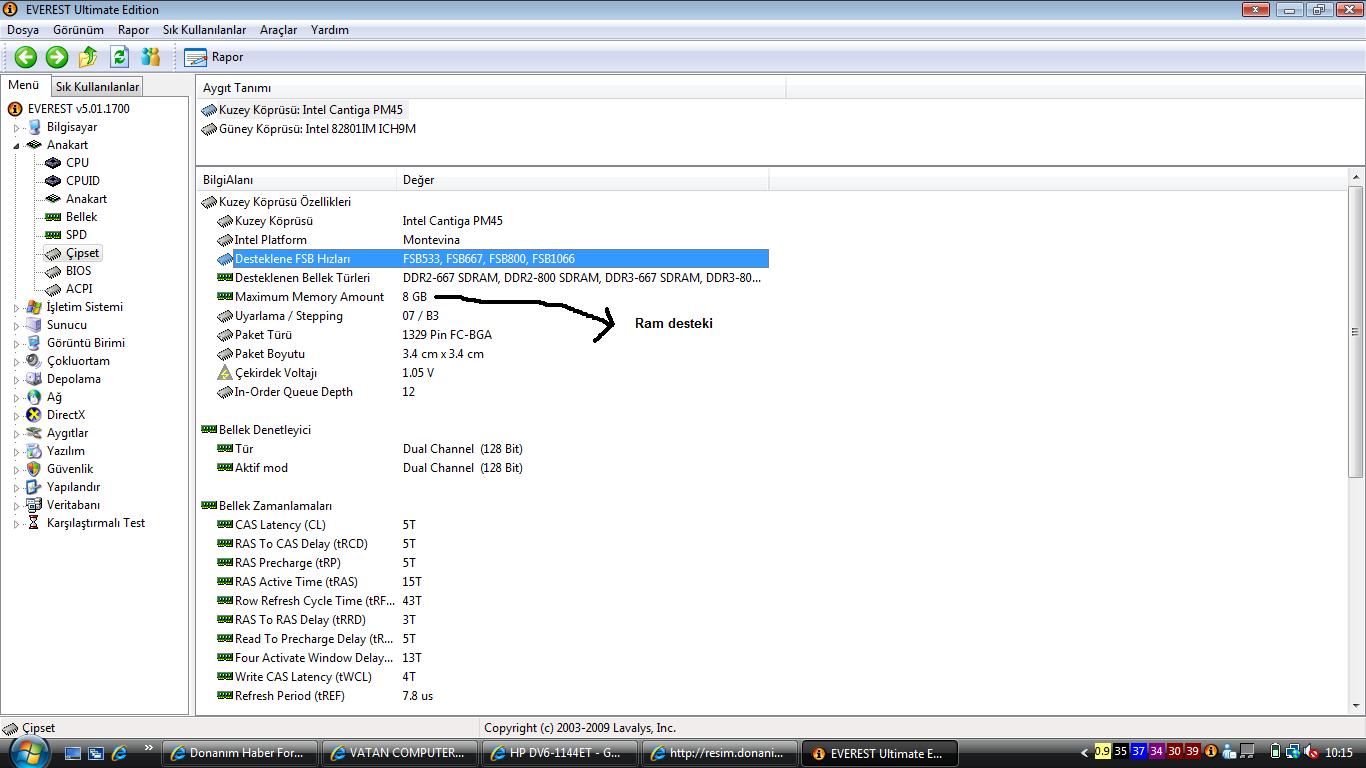Select the Intel Platform row

click(492, 240)
